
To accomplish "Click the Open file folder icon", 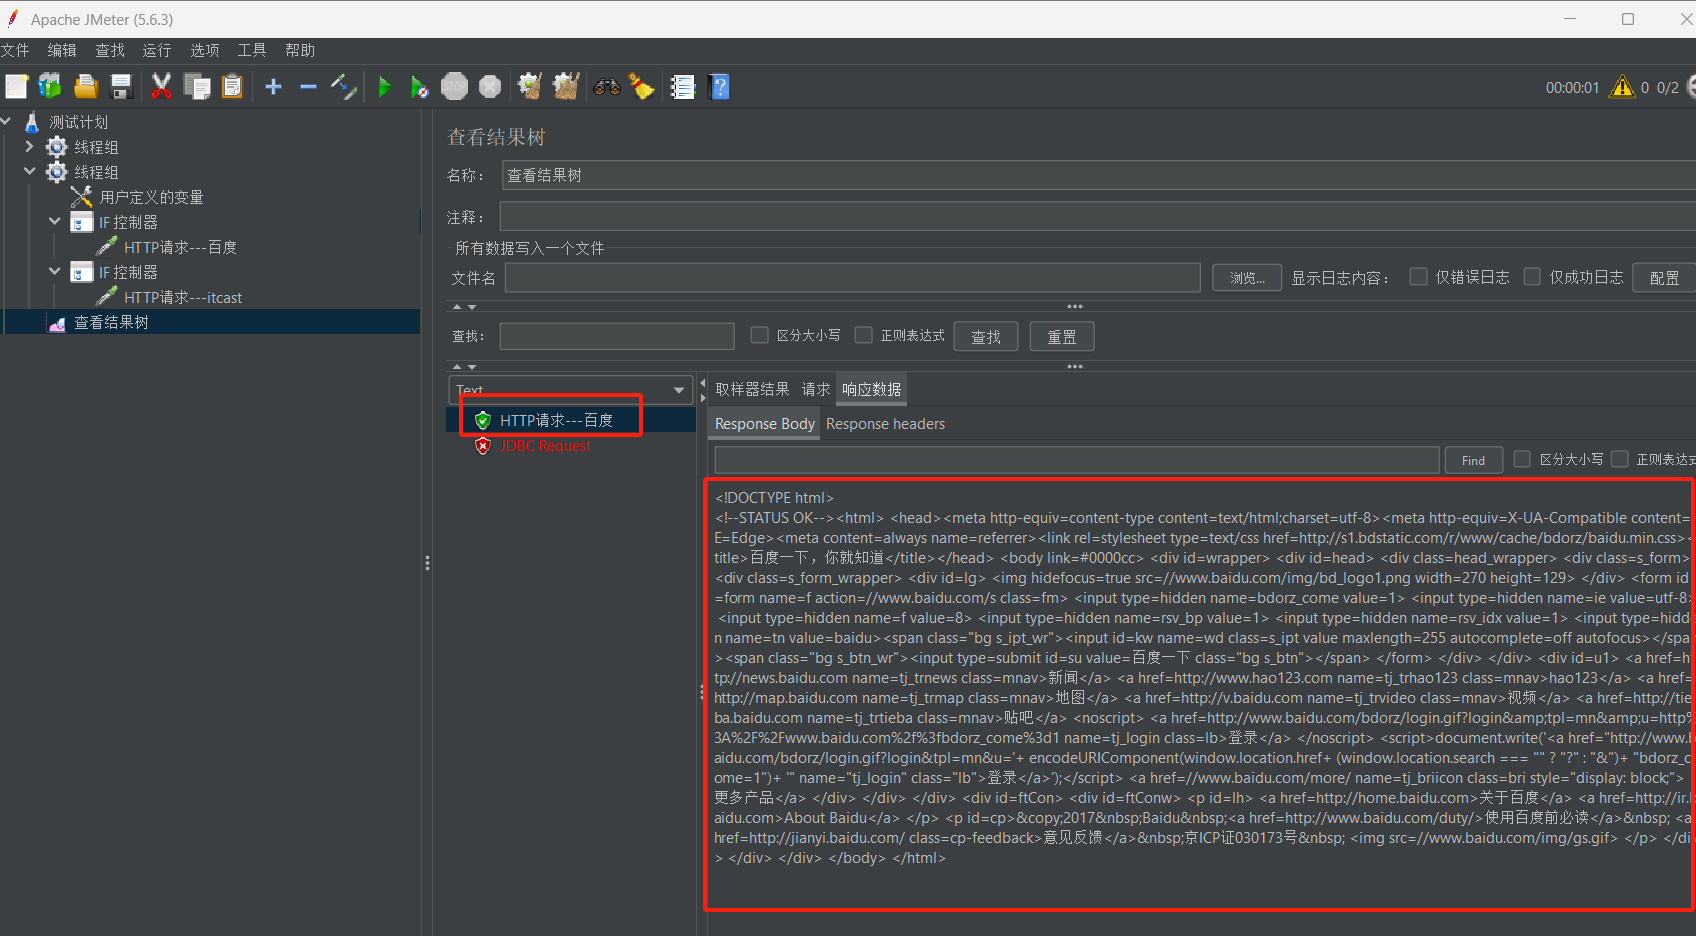I will click(86, 87).
